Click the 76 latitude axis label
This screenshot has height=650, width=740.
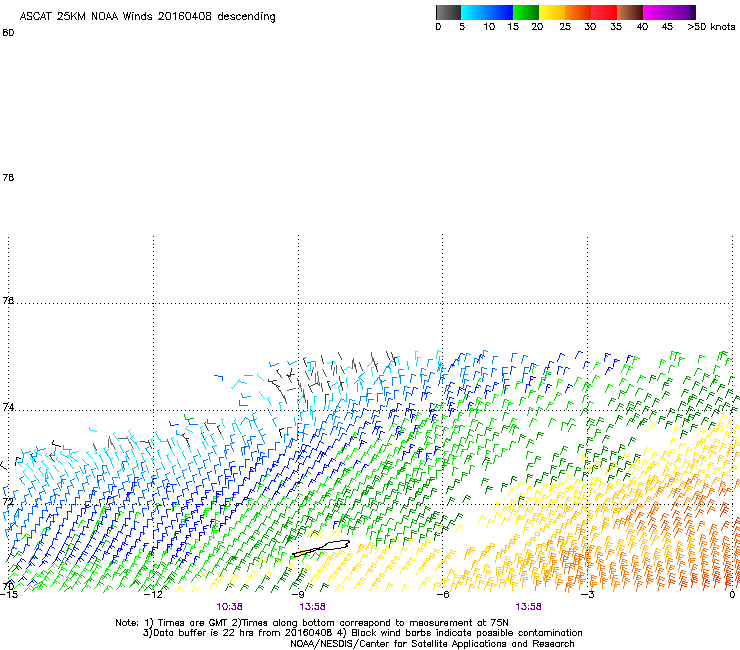[8, 300]
